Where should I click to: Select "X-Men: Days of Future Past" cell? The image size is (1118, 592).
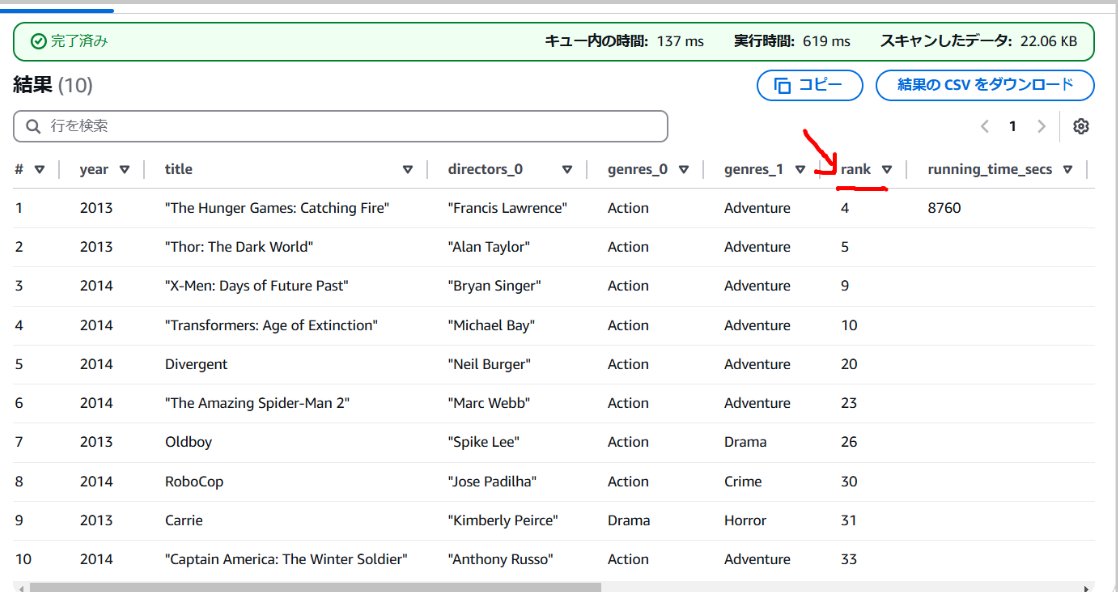click(257, 286)
